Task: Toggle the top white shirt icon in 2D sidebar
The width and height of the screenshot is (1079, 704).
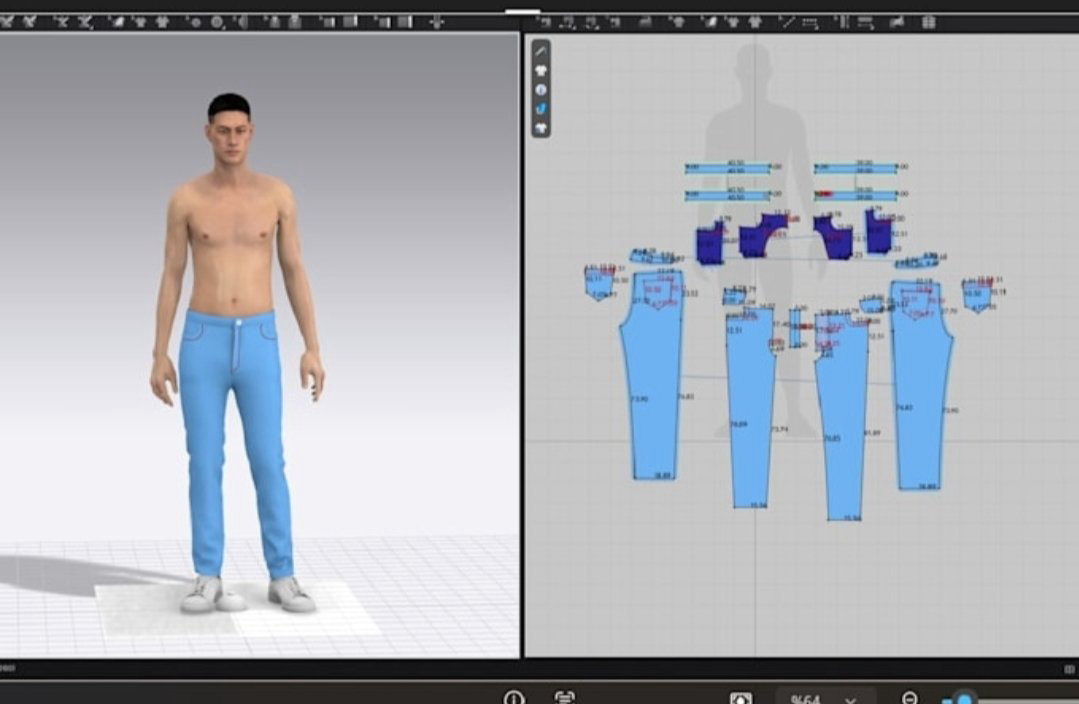Action: (x=541, y=70)
